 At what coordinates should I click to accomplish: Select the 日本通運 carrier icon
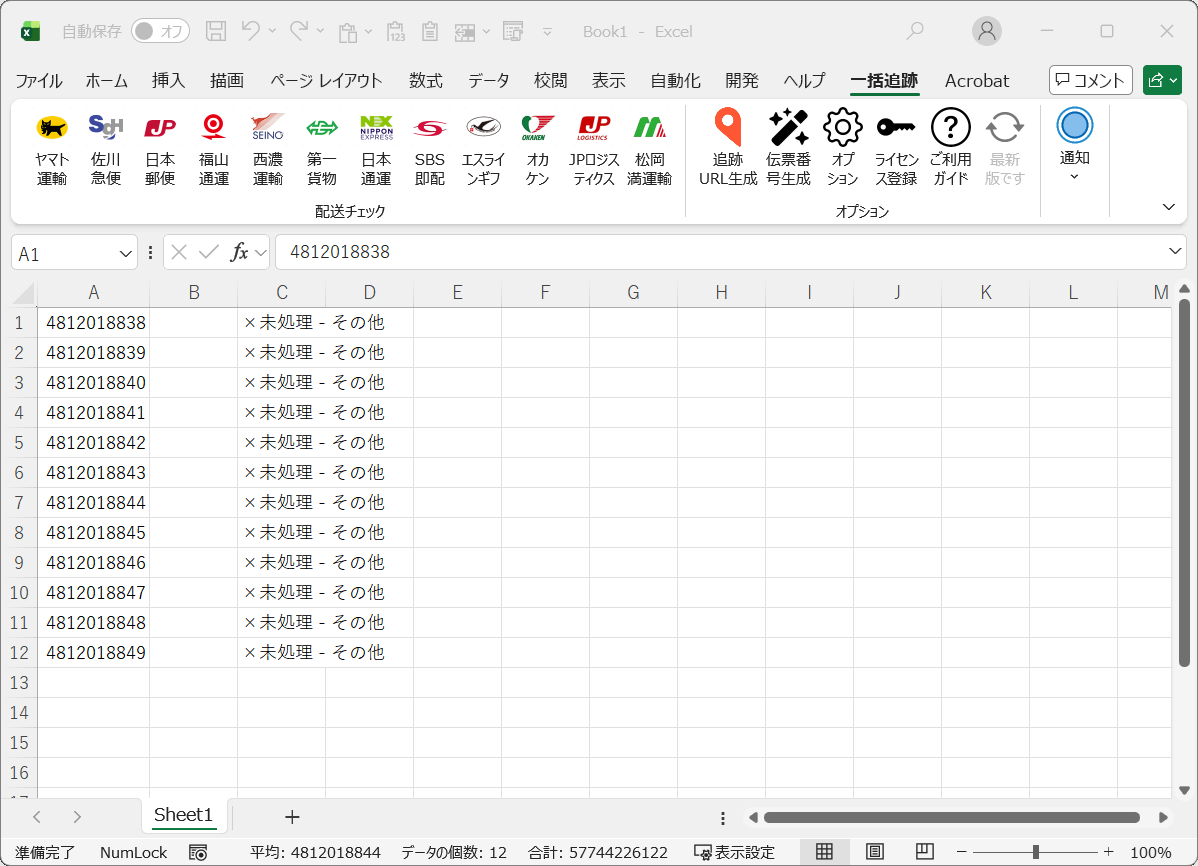376,145
